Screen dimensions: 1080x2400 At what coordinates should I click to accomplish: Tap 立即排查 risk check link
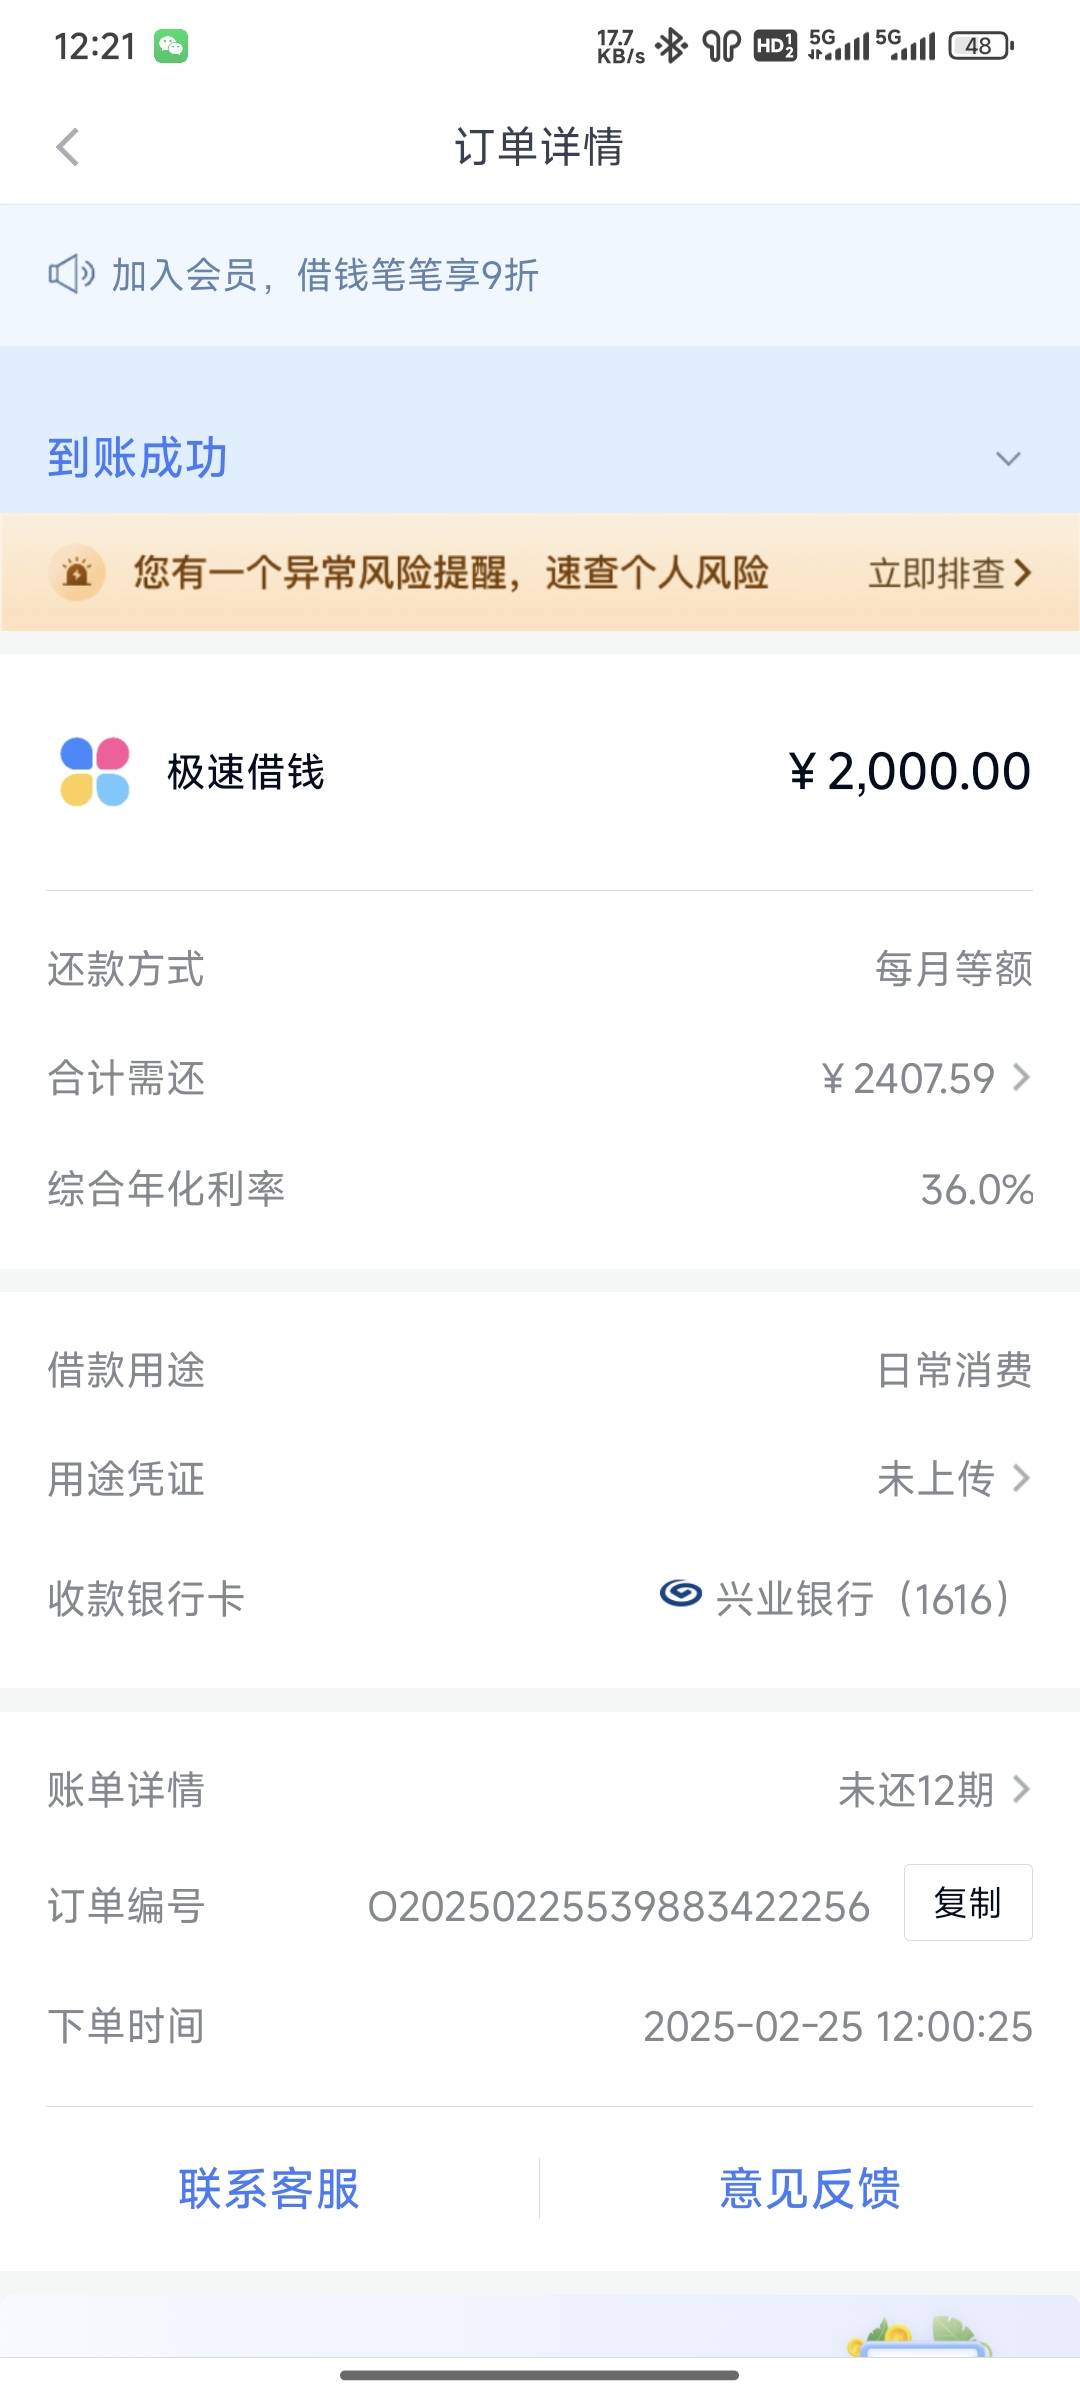[x=949, y=573]
